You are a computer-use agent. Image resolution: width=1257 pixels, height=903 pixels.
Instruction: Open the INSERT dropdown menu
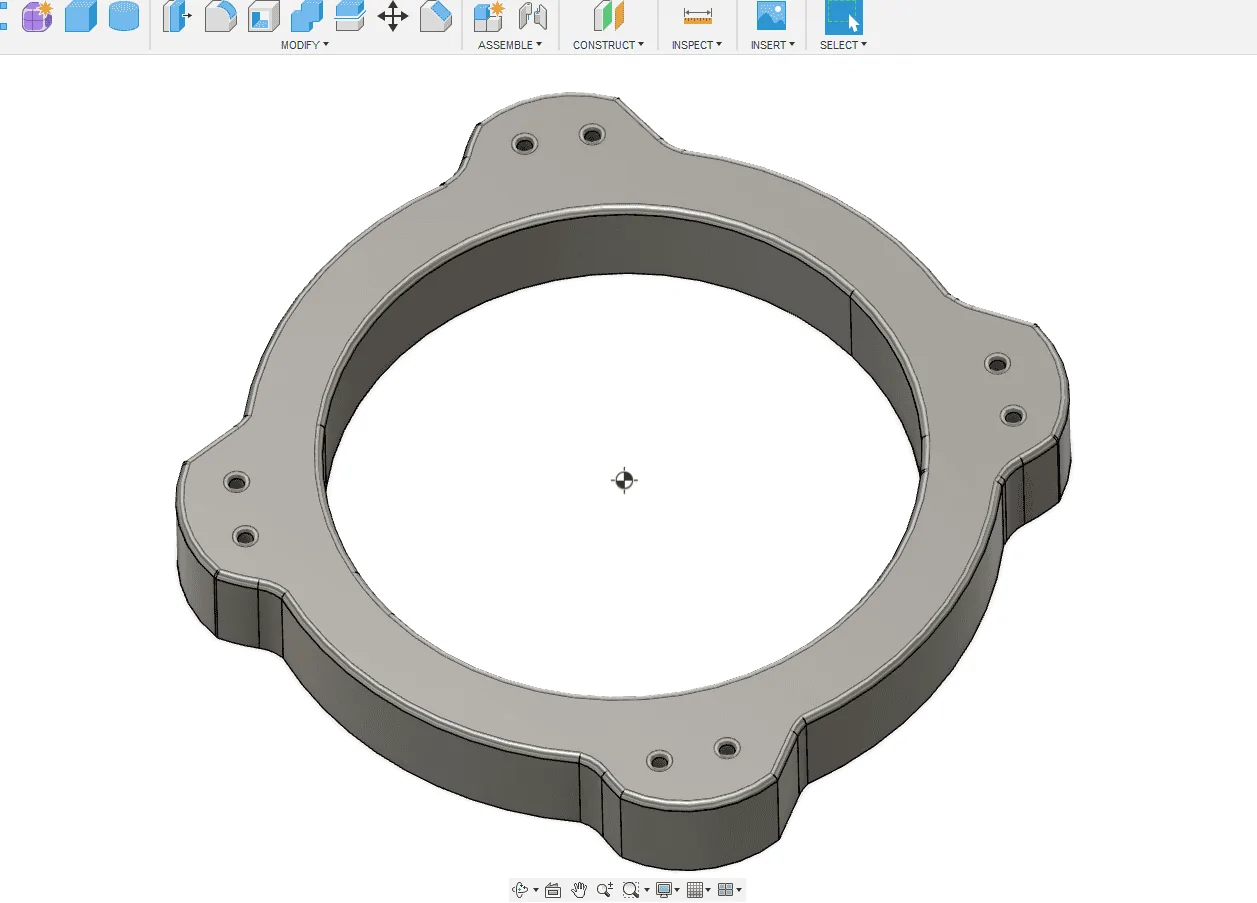773,45
